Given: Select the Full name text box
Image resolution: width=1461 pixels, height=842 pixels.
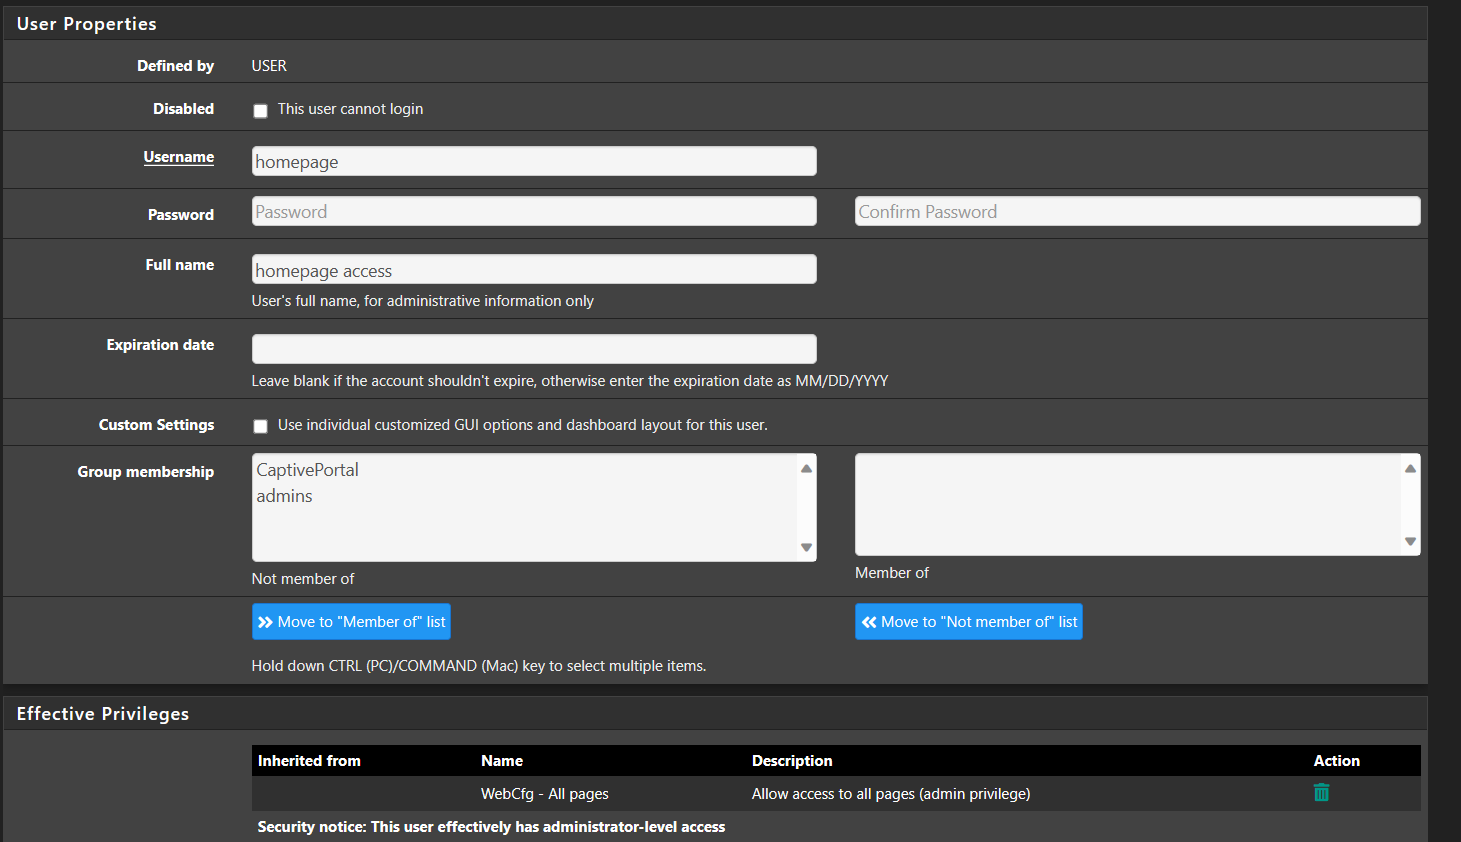Looking at the screenshot, I should click(x=533, y=270).
